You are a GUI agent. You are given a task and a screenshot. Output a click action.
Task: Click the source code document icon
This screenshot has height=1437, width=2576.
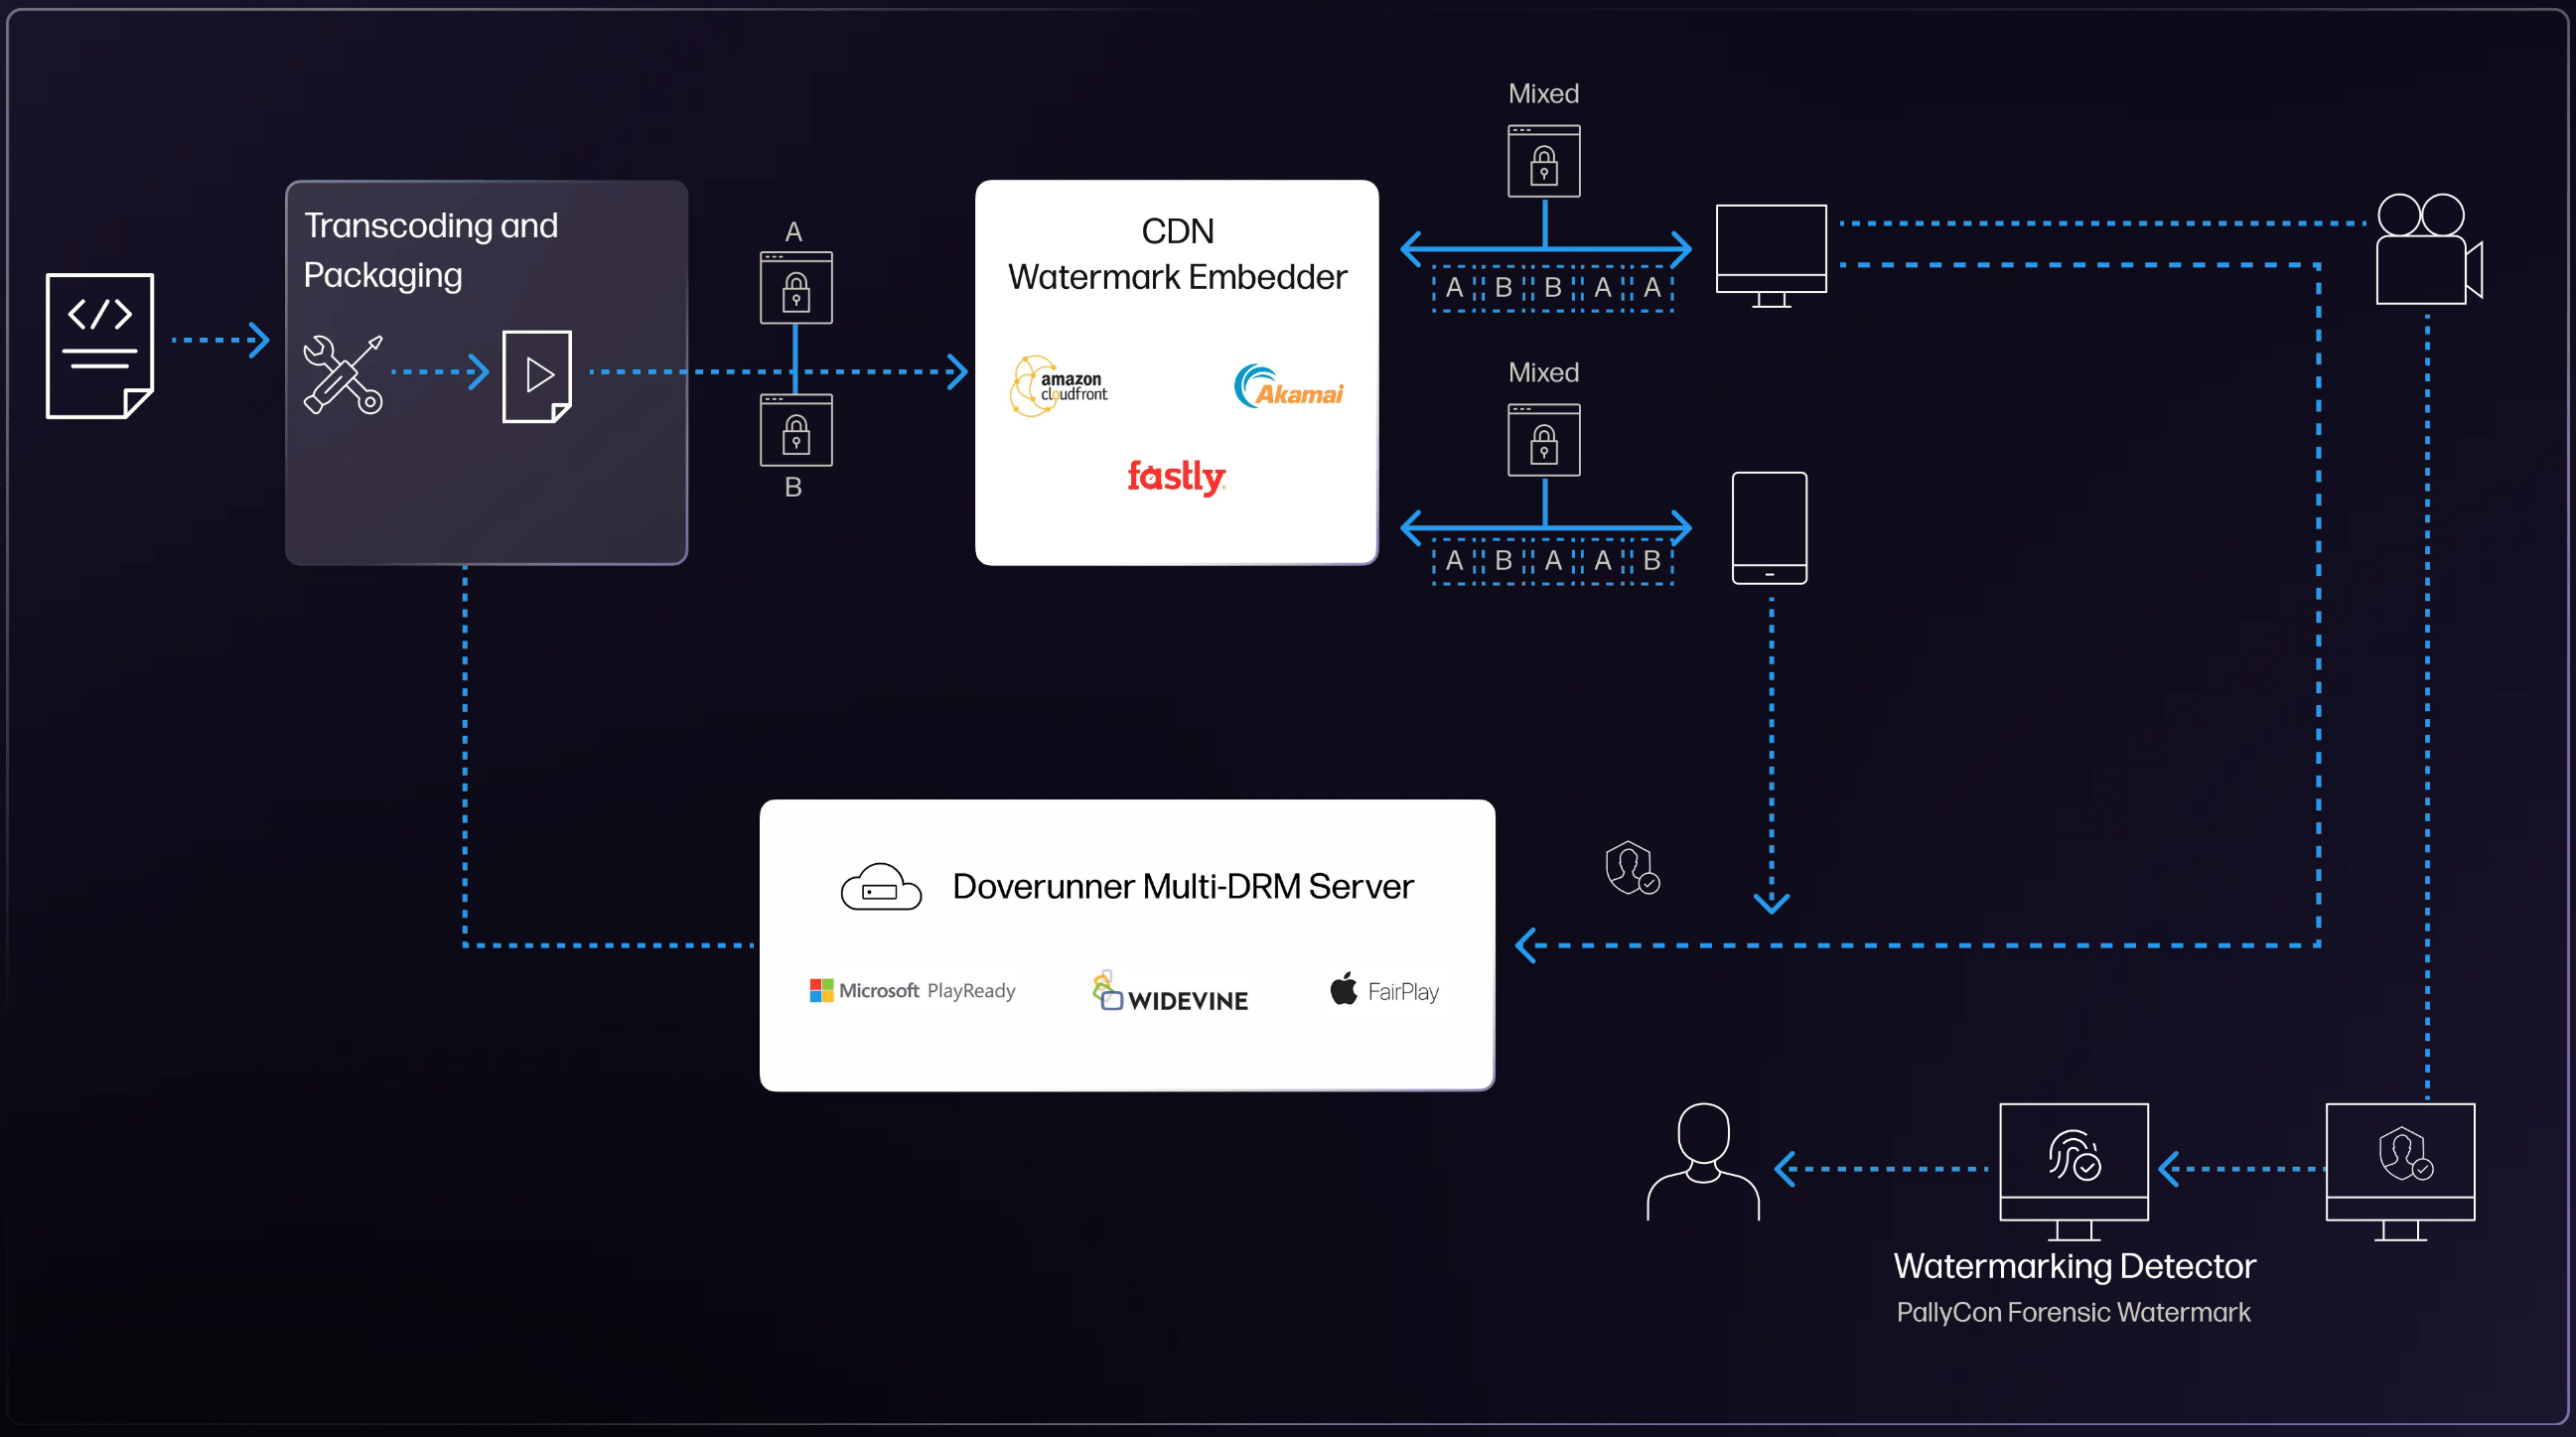pyautogui.click(x=100, y=345)
